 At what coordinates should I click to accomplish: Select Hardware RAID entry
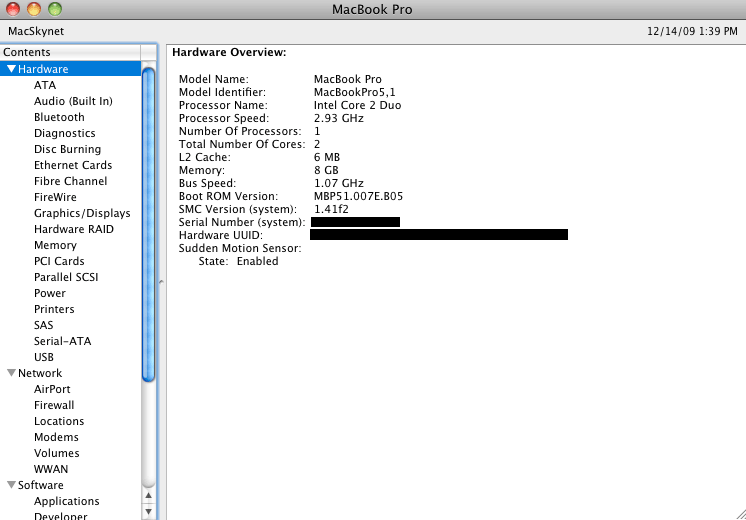(74, 229)
